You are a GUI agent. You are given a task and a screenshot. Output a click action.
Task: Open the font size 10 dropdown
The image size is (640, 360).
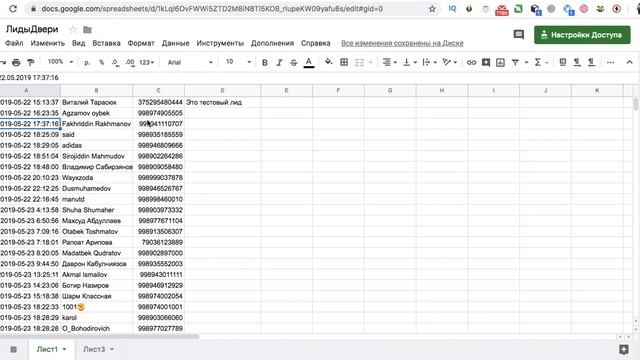238,62
